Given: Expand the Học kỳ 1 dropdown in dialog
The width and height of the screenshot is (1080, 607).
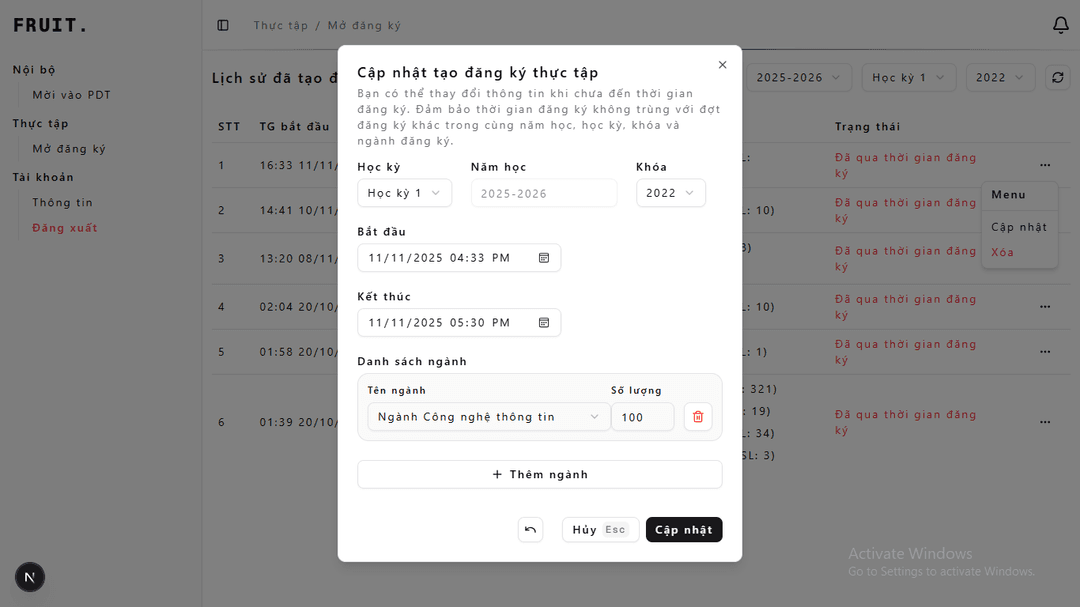Looking at the screenshot, I should pos(404,193).
